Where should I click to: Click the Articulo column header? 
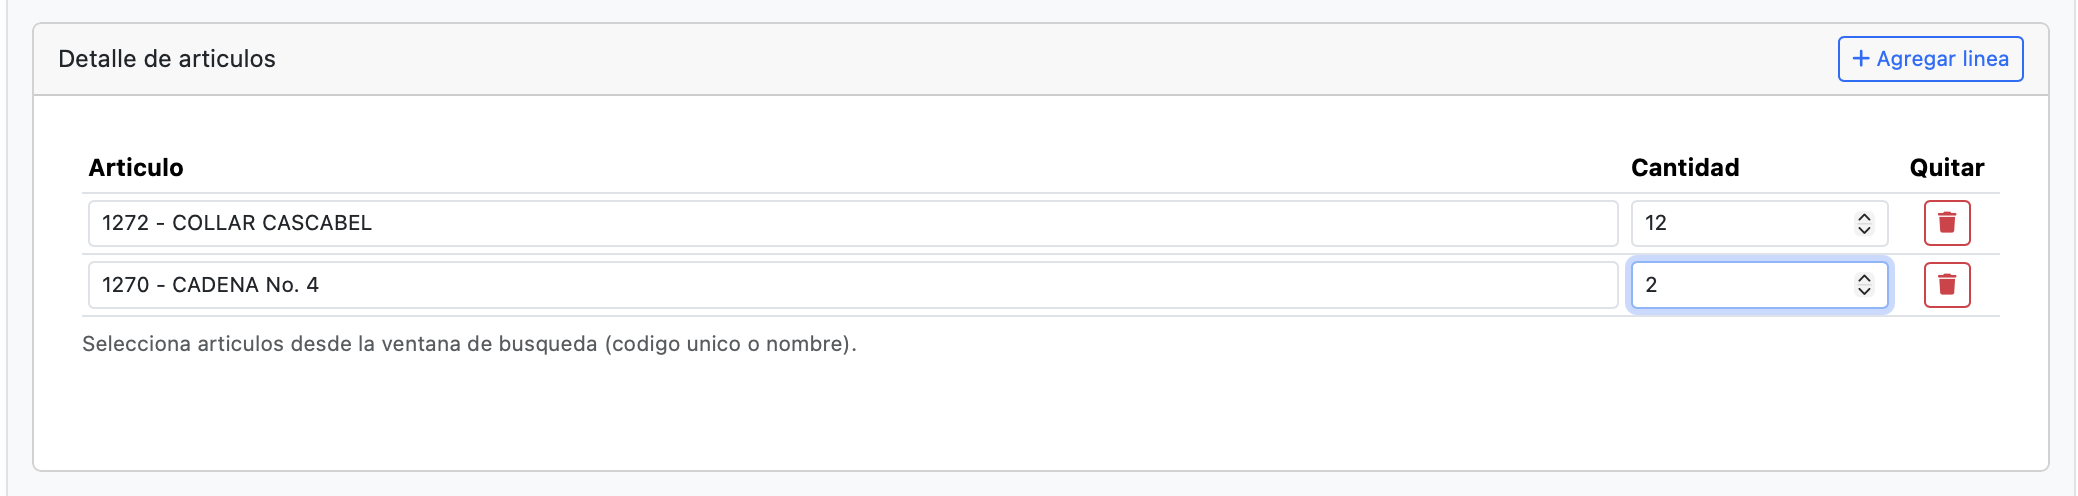pyautogui.click(x=136, y=167)
